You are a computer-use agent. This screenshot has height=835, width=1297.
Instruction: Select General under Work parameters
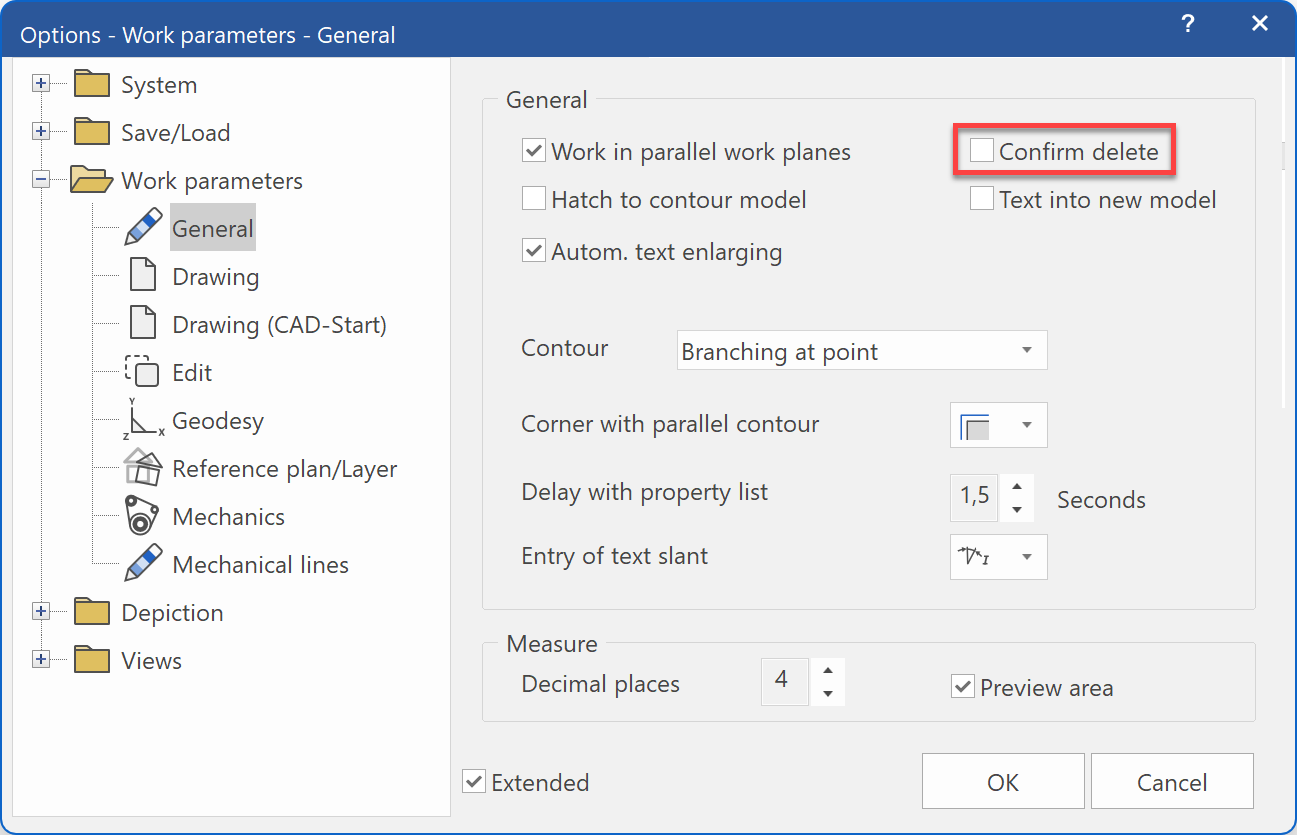[x=213, y=229]
